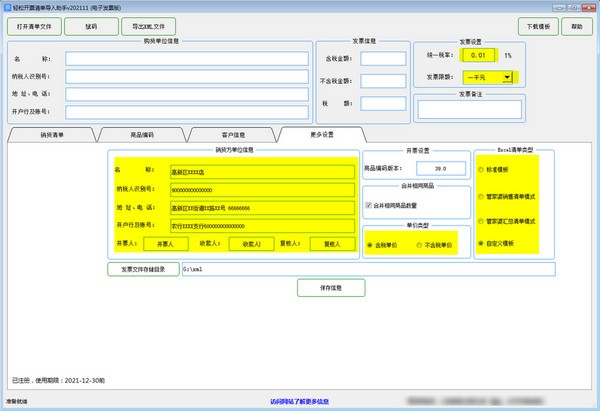Screen dimensions: 600x411
Task: Choose 管家婆销售清单模式 radio option
Action: 481,195
